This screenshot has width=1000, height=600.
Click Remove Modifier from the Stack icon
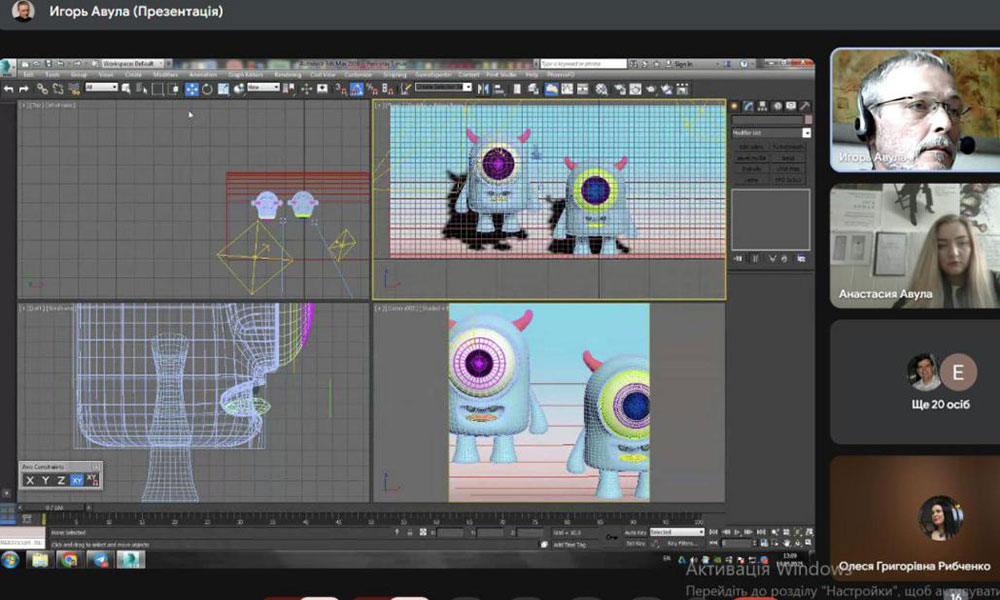784,258
